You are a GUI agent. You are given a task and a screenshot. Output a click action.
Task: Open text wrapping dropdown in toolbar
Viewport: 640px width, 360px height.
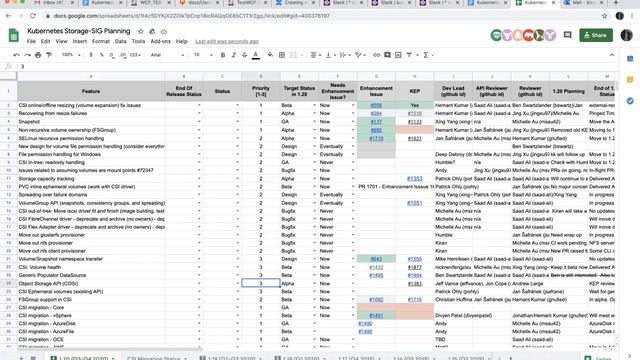(345, 55)
